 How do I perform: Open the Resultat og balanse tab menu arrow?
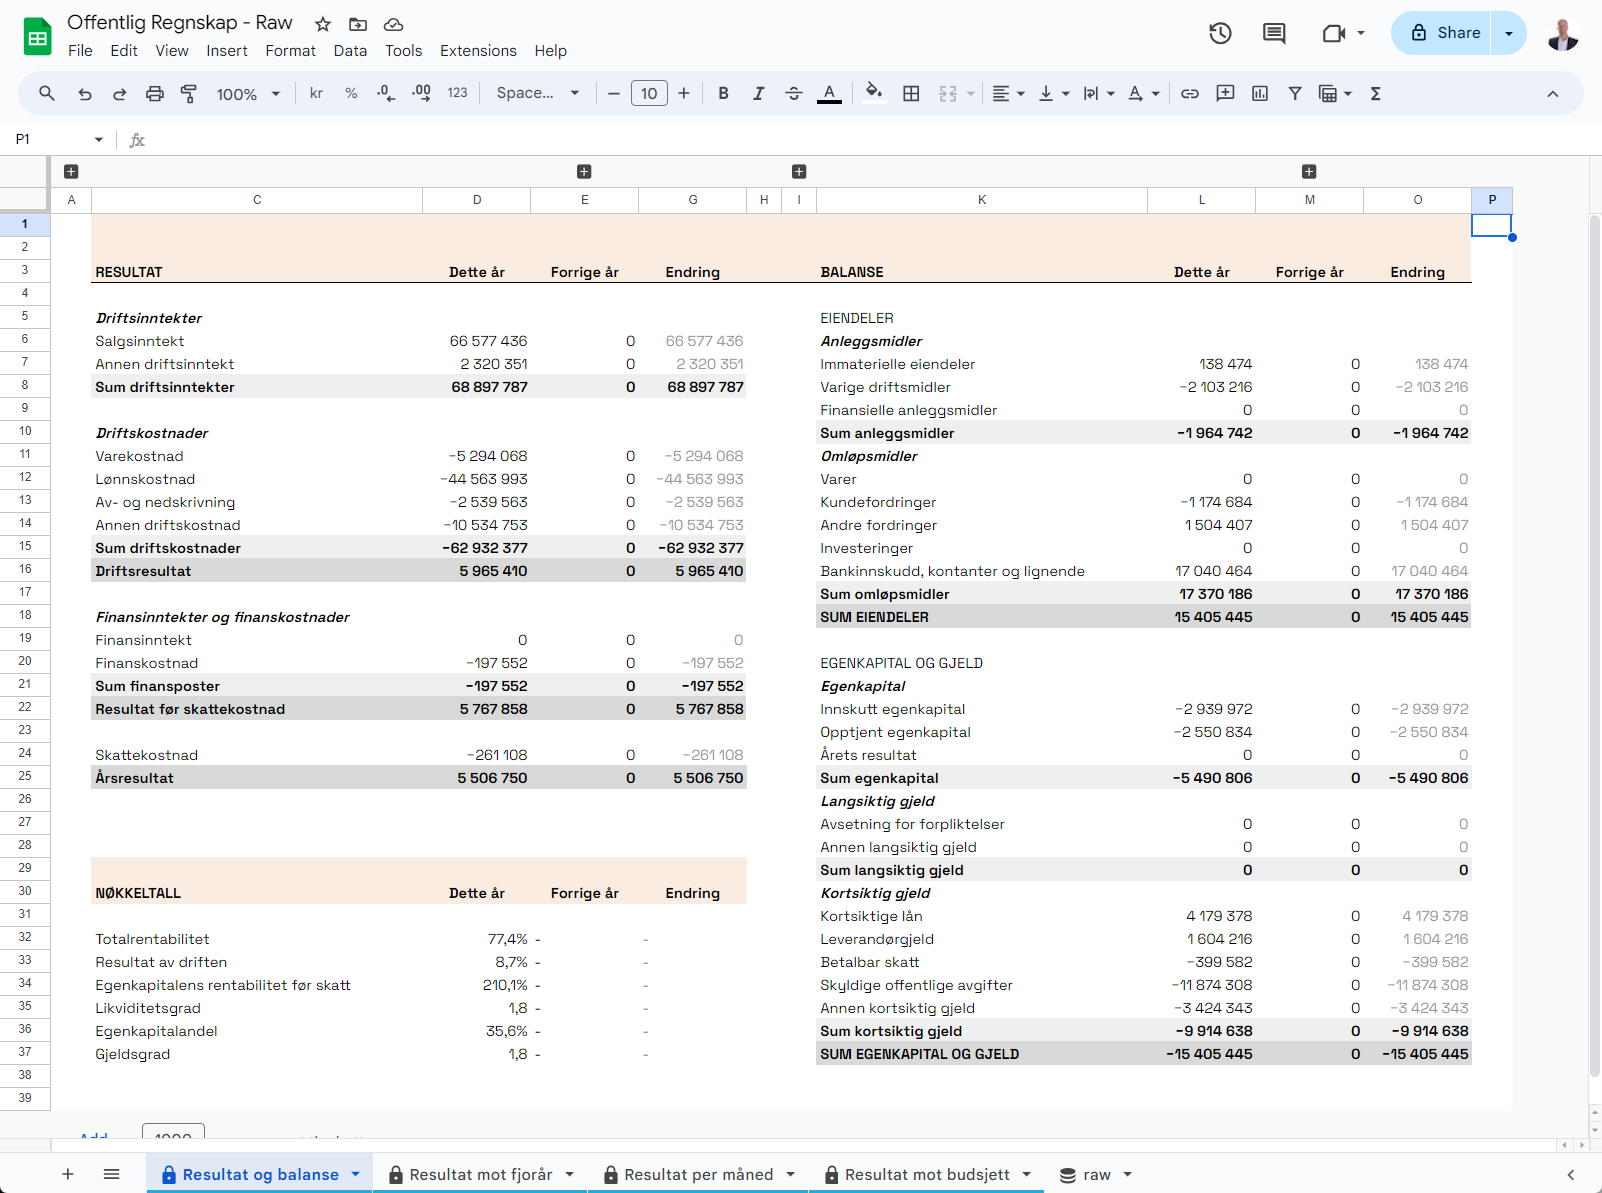pyautogui.click(x=355, y=1174)
